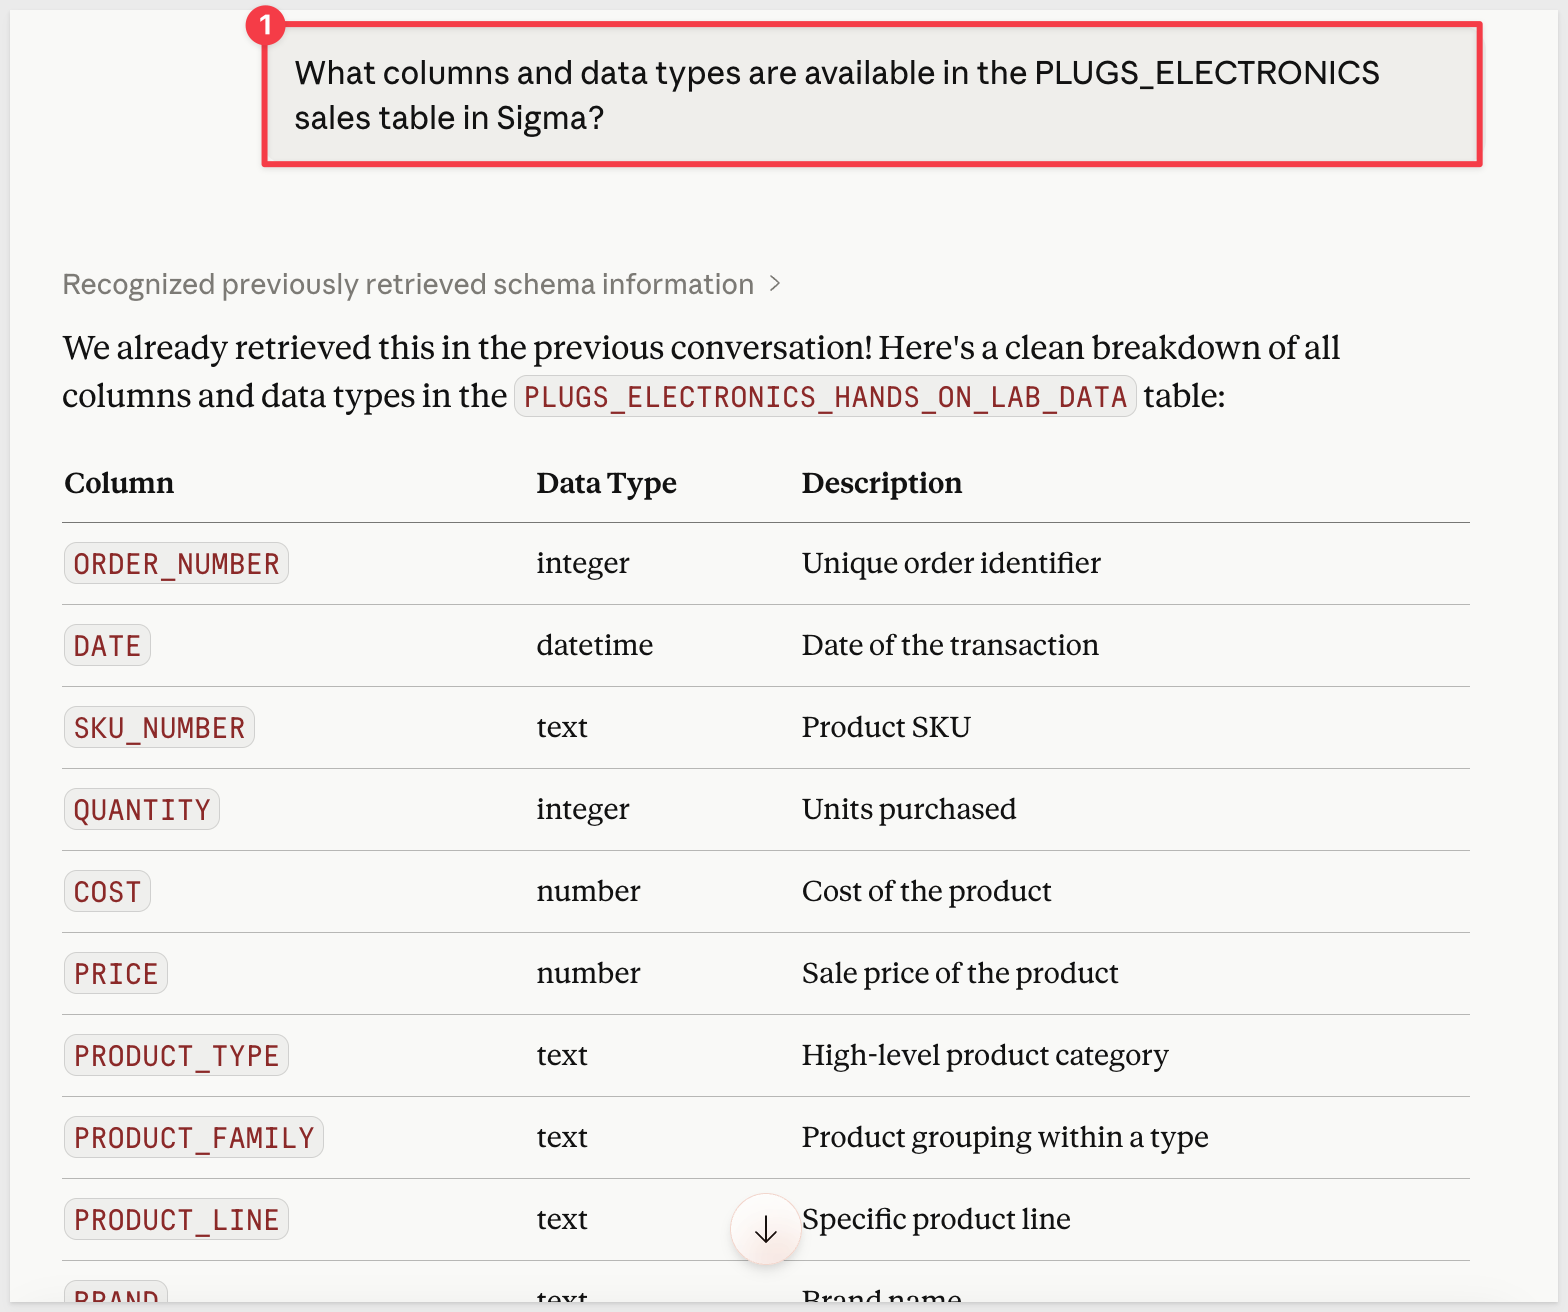Expand the 'Recognized previously retrieved schema information' chevron

tap(775, 285)
